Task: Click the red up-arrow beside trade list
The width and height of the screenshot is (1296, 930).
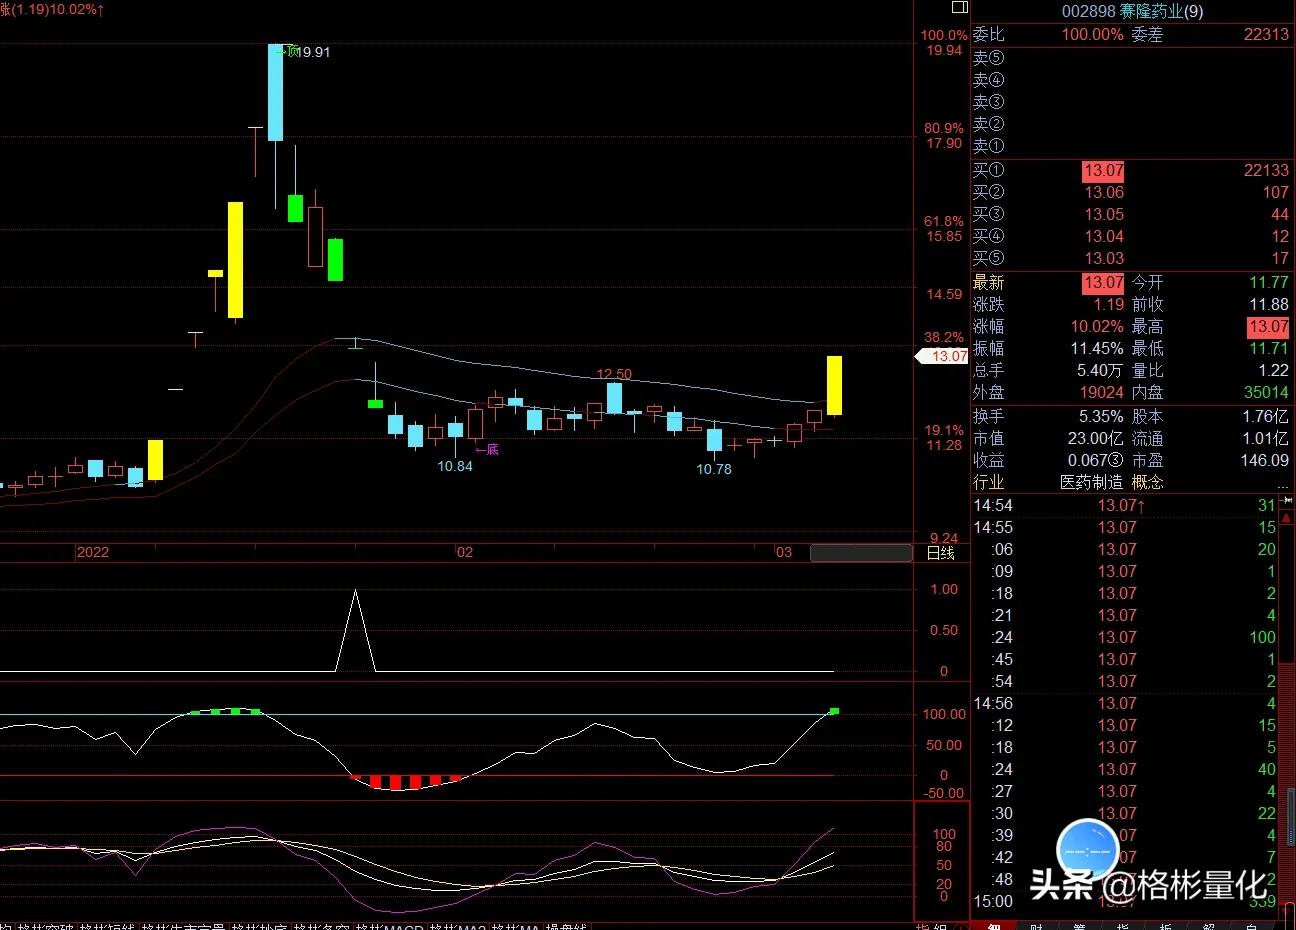Action: (x=1141, y=506)
